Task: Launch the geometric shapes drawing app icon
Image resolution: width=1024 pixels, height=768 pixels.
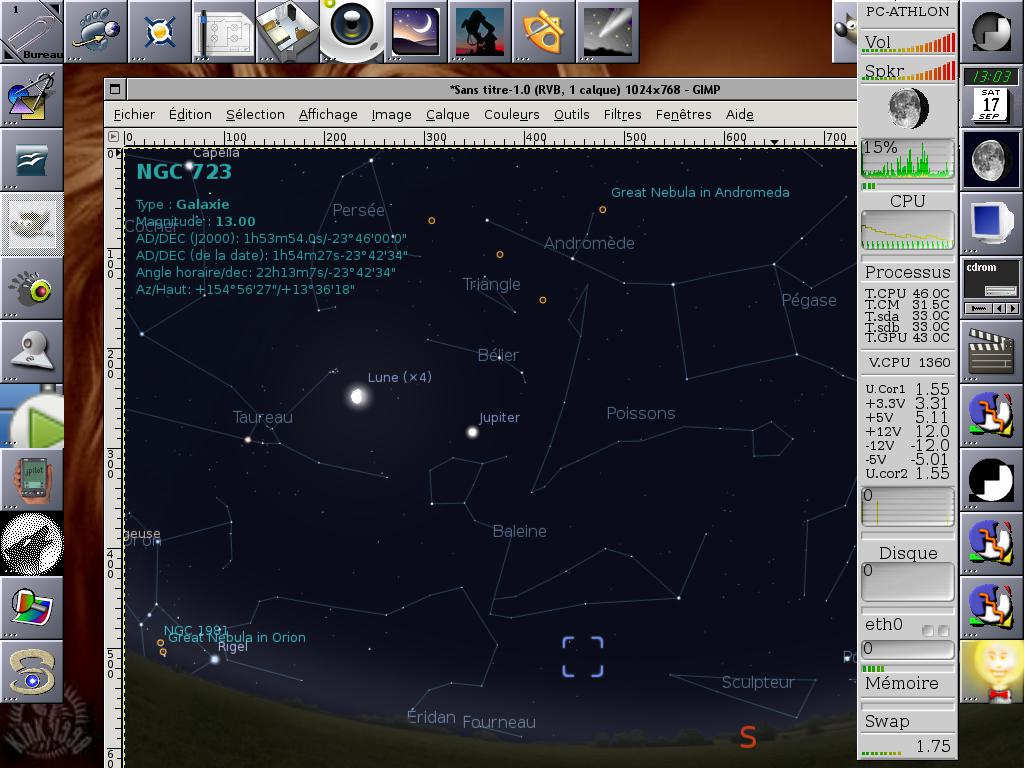Action: 31,95
